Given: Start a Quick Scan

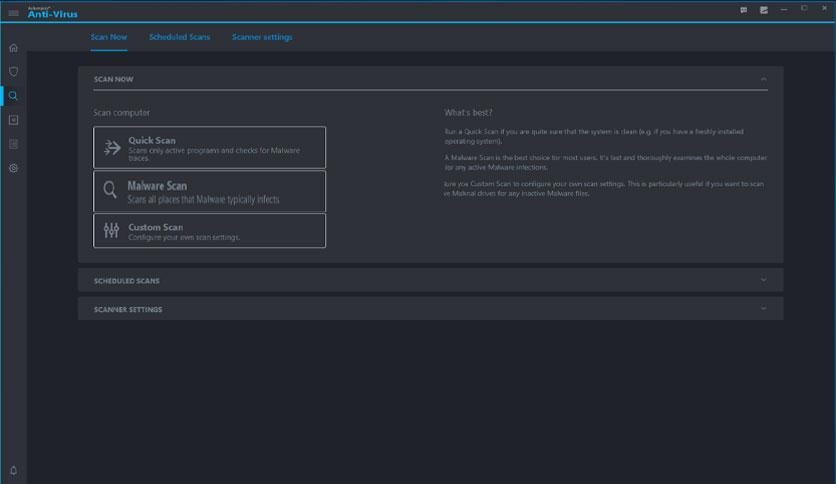Looking at the screenshot, I should coord(210,148).
